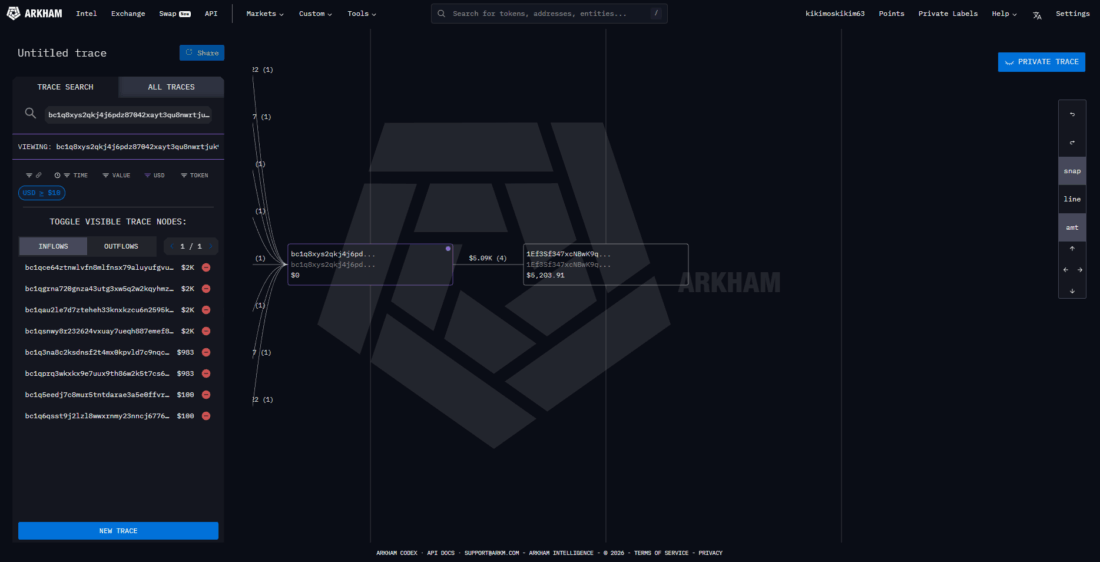Open the Intel page
Screen dimensions: 1100x562
pyautogui.click(x=86, y=13)
